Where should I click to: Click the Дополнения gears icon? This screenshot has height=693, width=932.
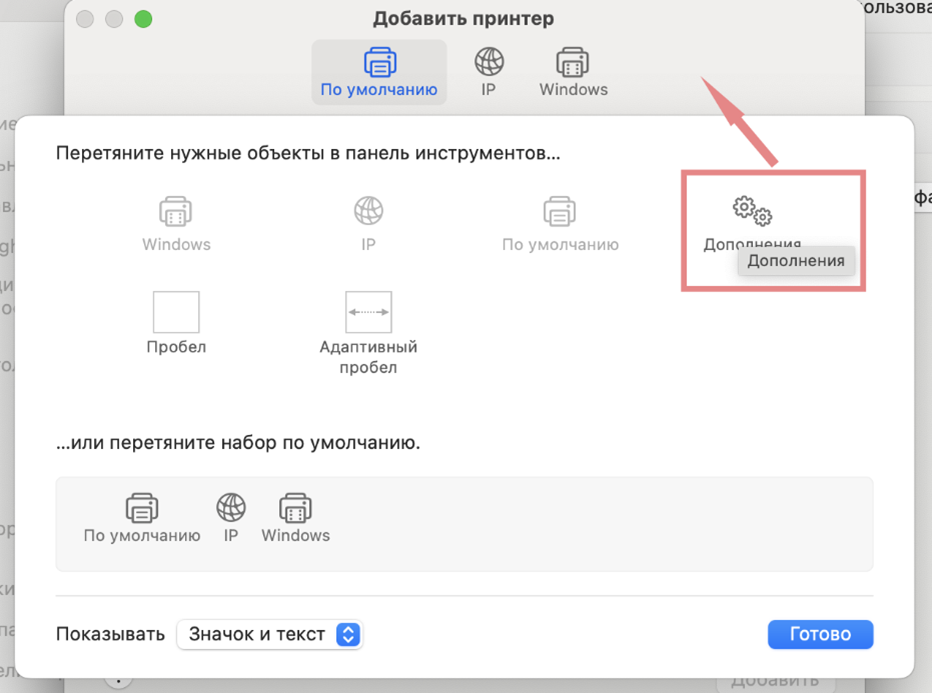(752, 212)
